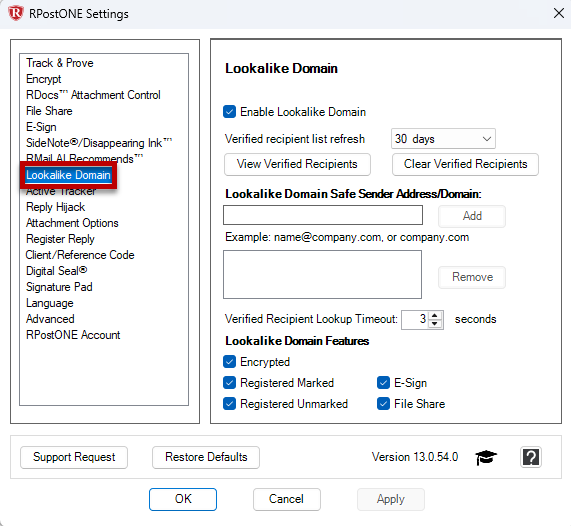The width and height of the screenshot is (571, 526).
Task: Toggle the E-Sign feature checkbox
Action: click(383, 383)
